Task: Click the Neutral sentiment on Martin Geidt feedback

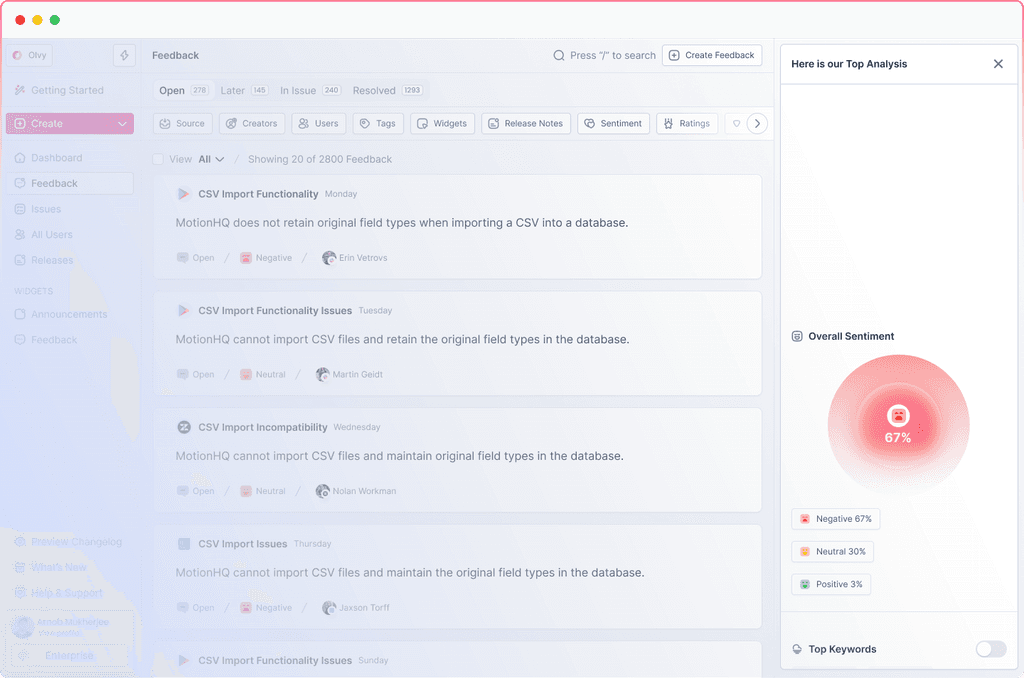Action: 263,374
